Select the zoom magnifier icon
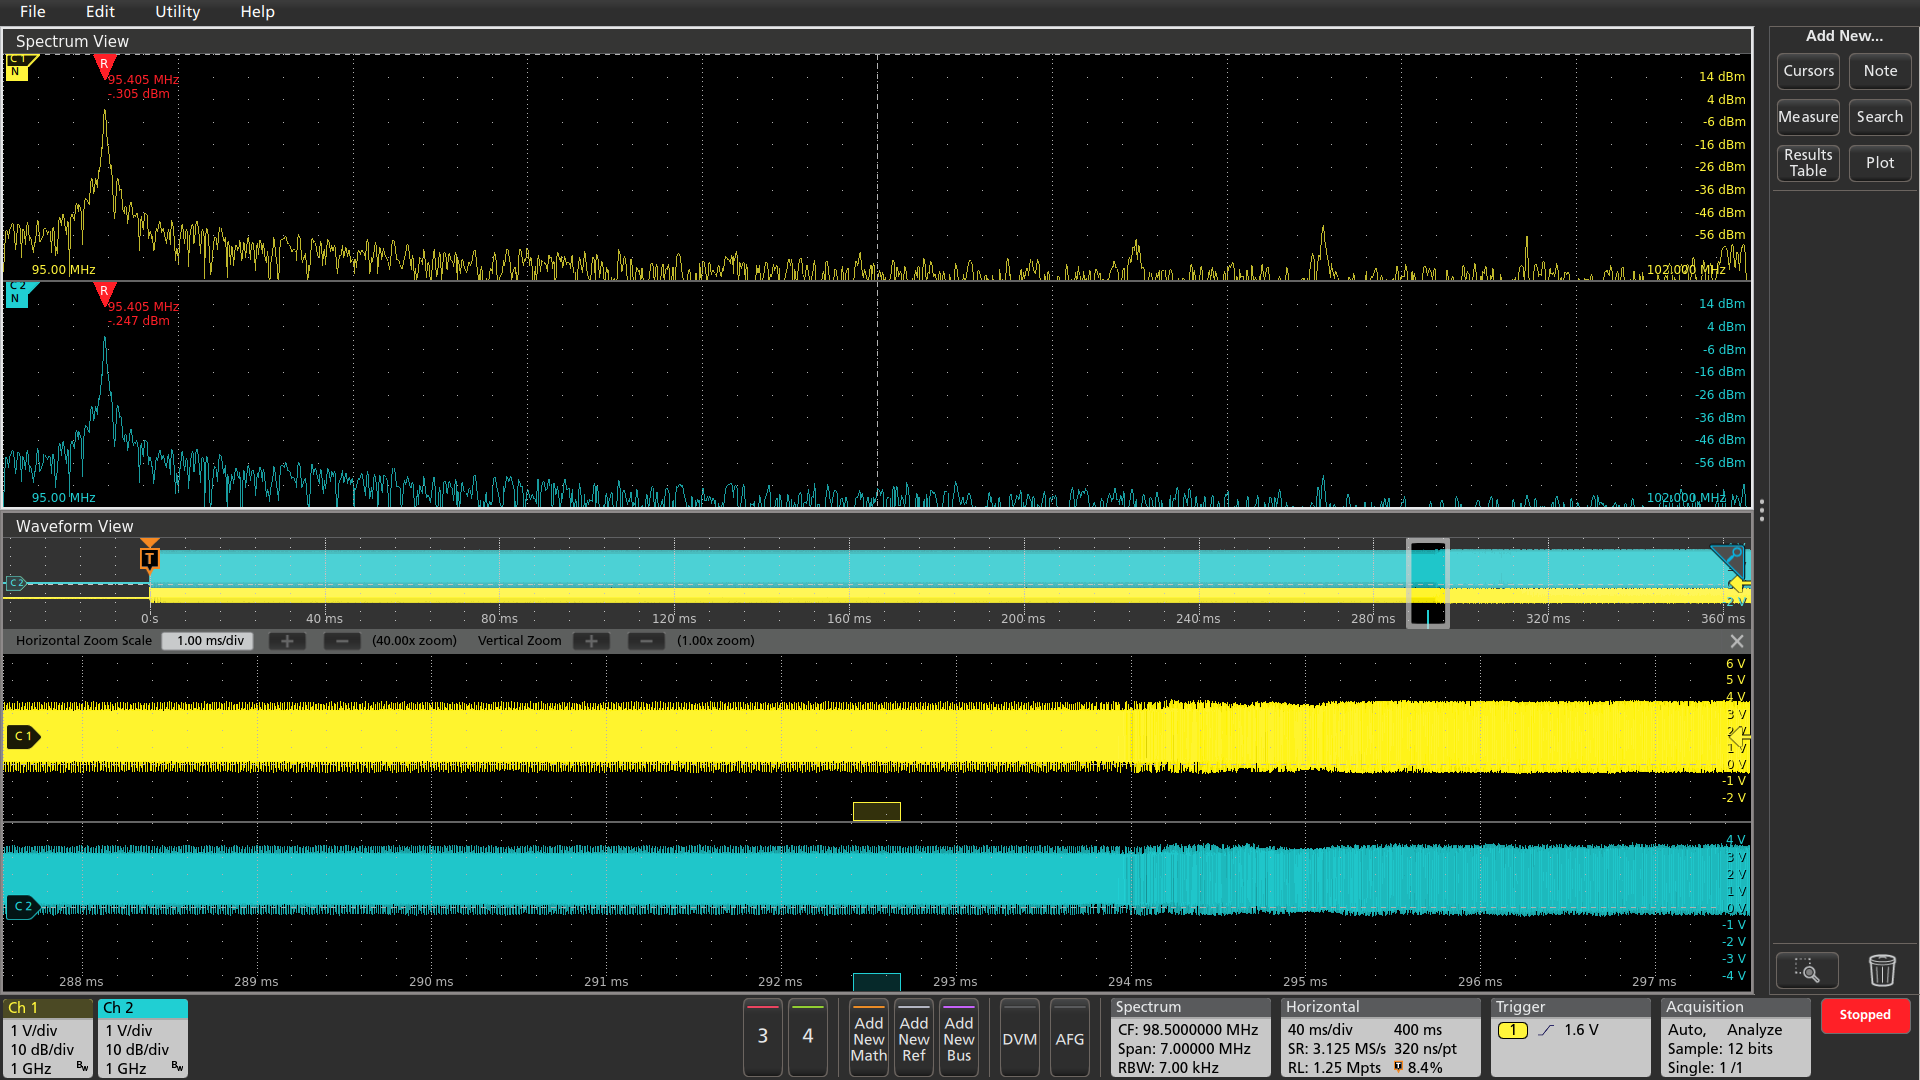 (1807, 969)
